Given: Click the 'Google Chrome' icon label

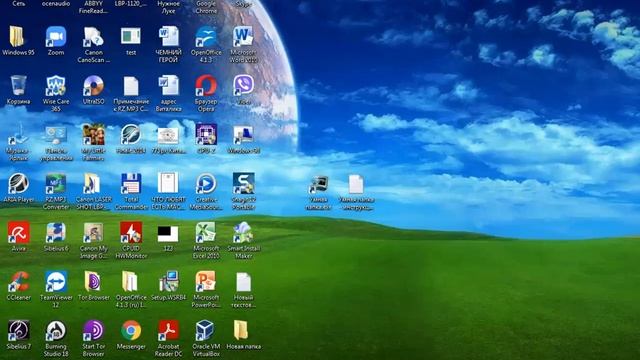Looking at the screenshot, I should pyautogui.click(x=206, y=7).
